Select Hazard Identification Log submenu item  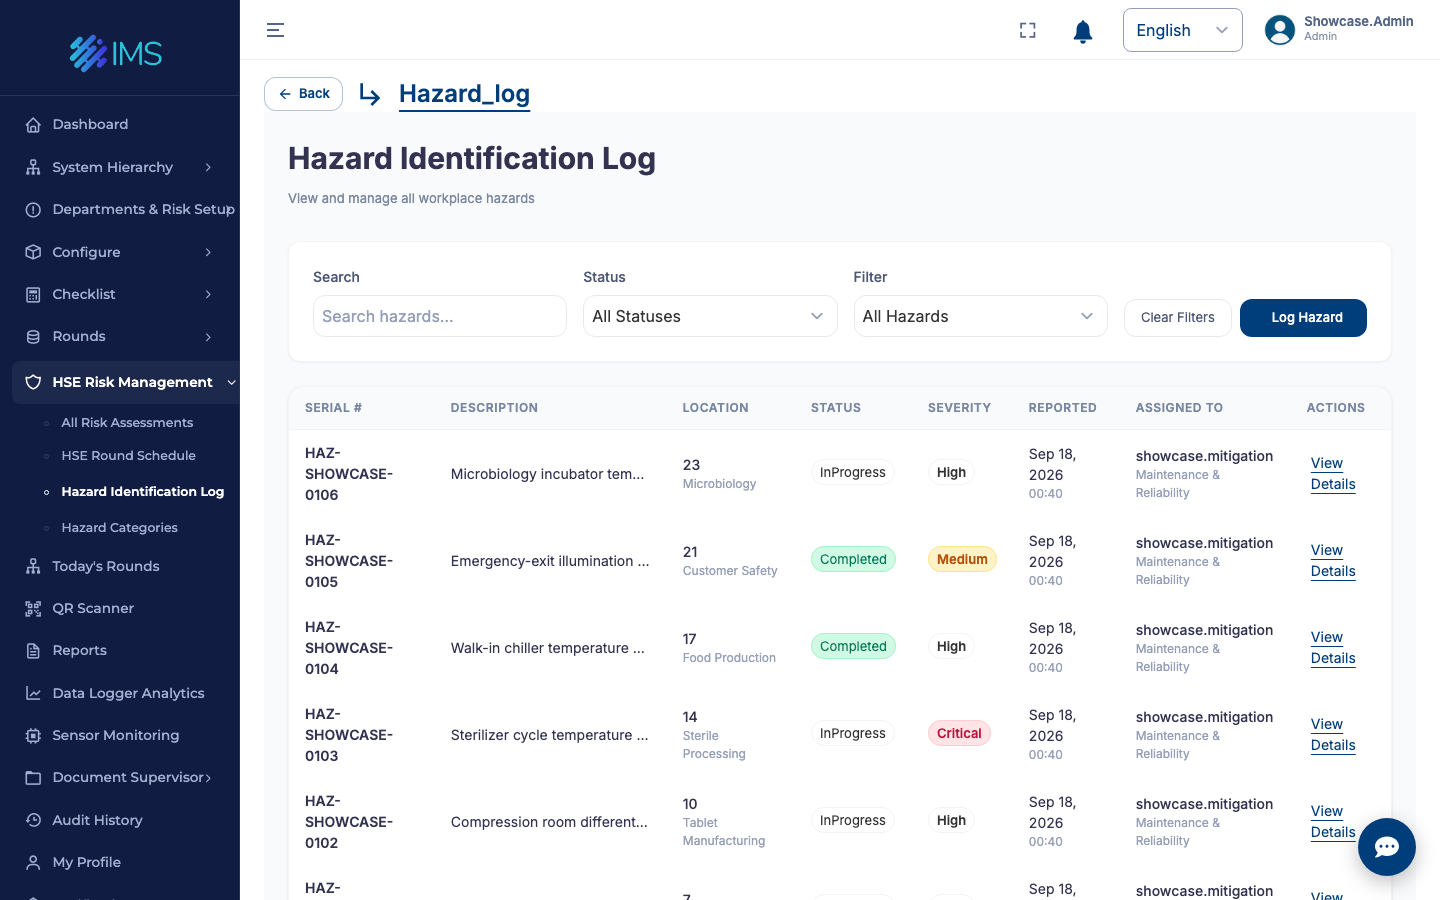pyautogui.click(x=142, y=492)
